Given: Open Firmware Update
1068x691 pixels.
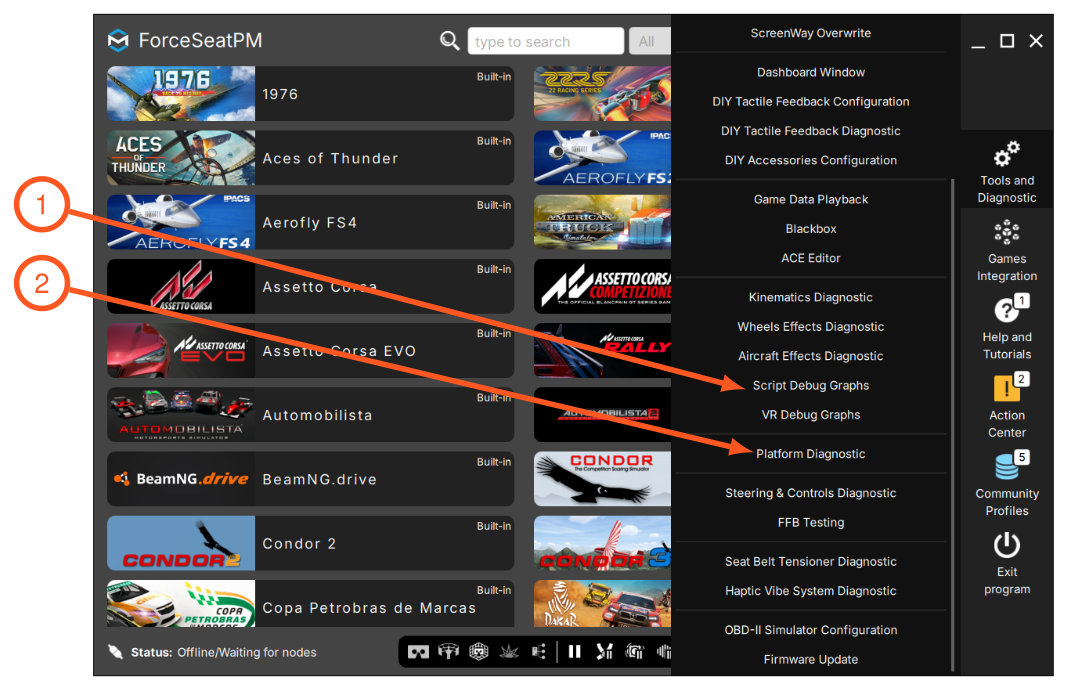Looking at the screenshot, I should 811,660.
